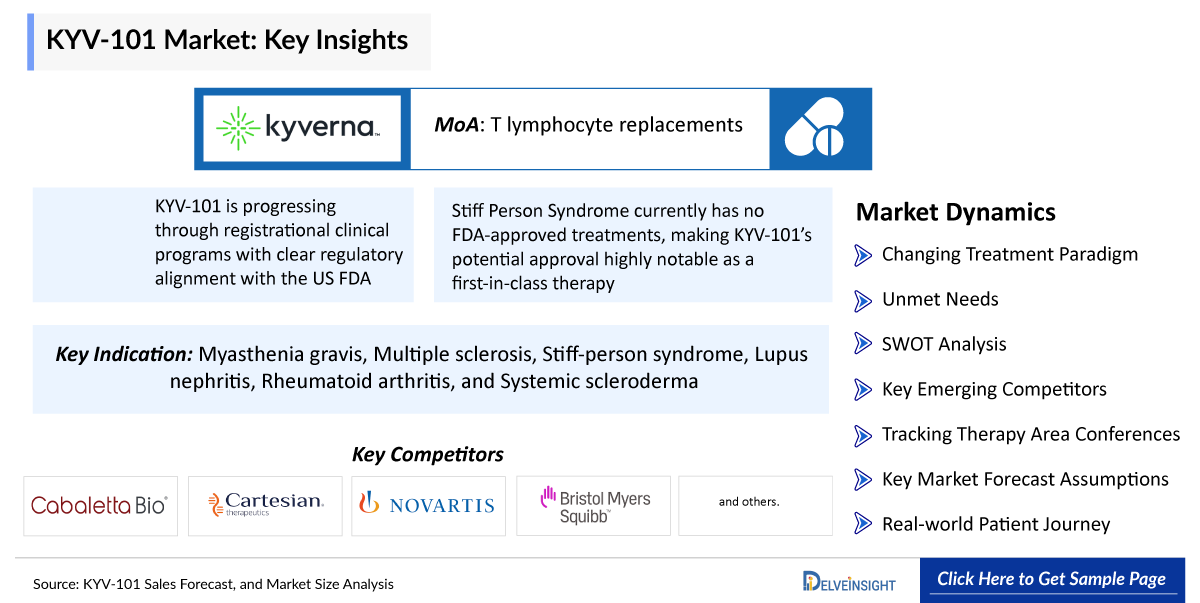Screen dimensions: 1200x603
Task: Click arrow icon beside Real-world Patient Journey
Action: click(x=863, y=525)
